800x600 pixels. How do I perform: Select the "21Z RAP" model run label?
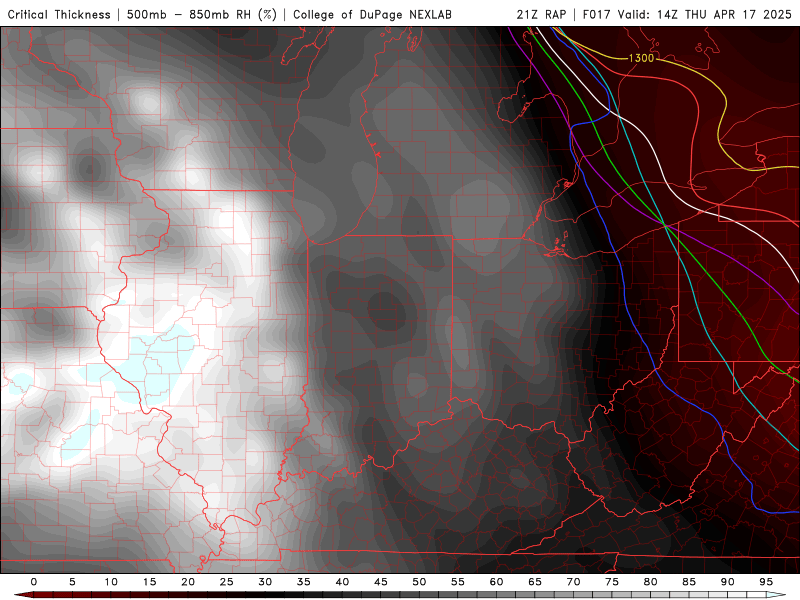[541, 14]
